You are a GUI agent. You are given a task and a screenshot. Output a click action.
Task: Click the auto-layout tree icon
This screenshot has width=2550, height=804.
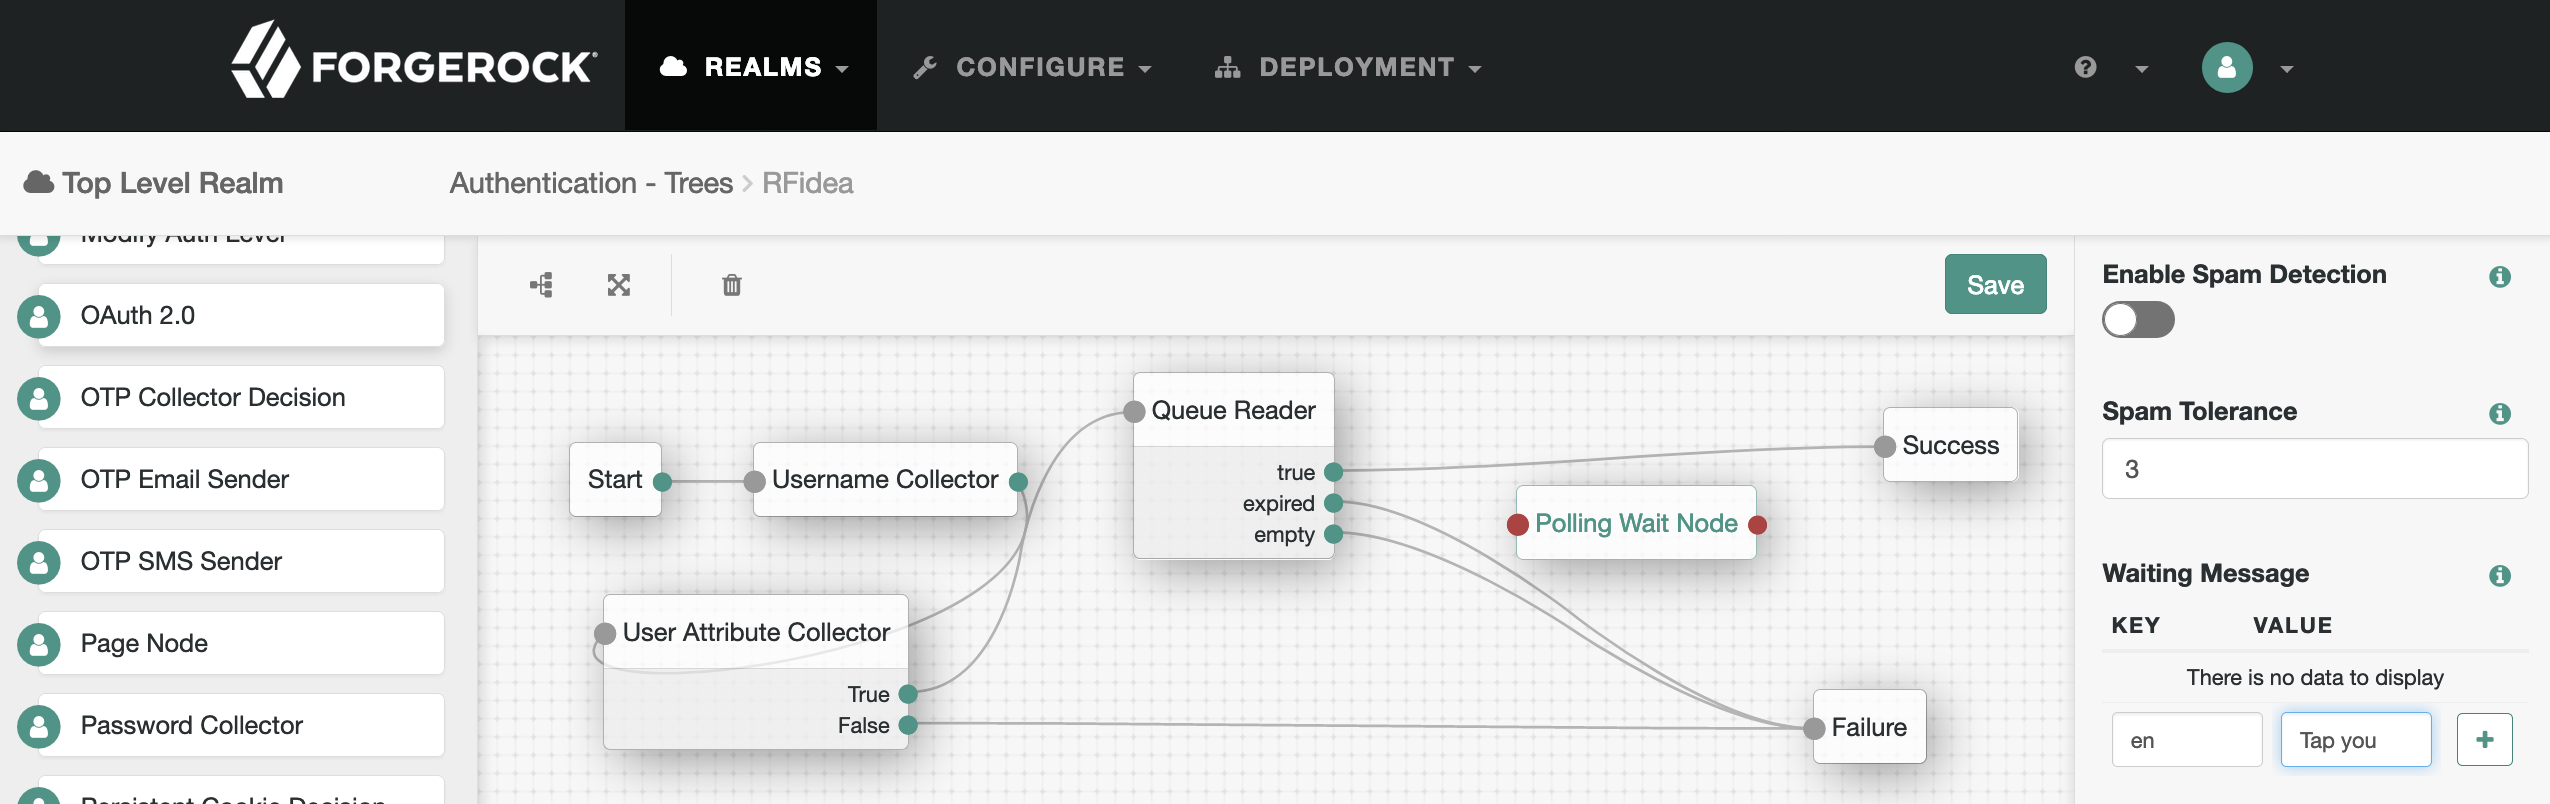tap(541, 285)
